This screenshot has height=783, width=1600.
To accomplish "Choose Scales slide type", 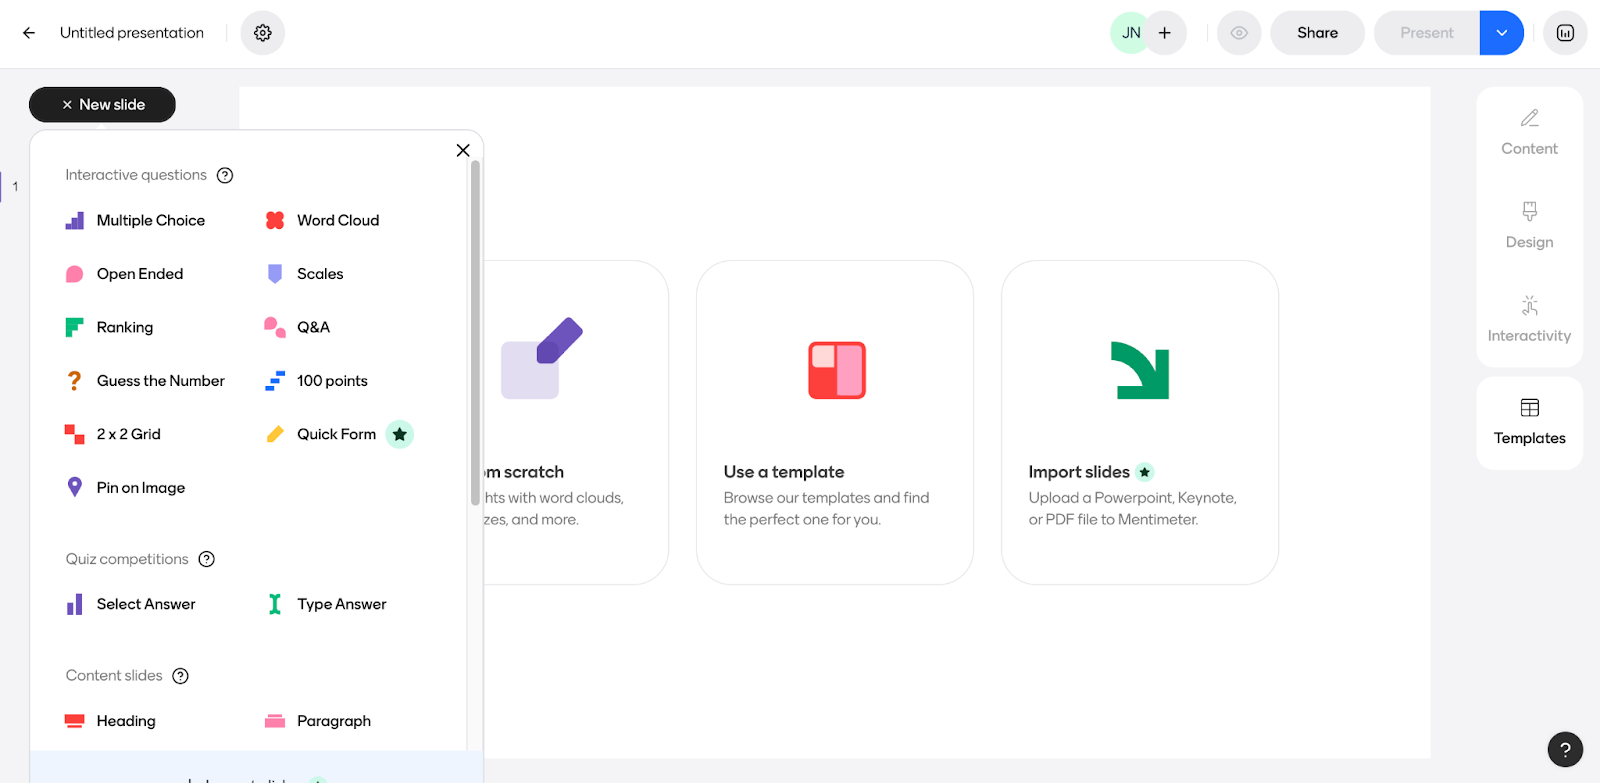I will [304, 274].
